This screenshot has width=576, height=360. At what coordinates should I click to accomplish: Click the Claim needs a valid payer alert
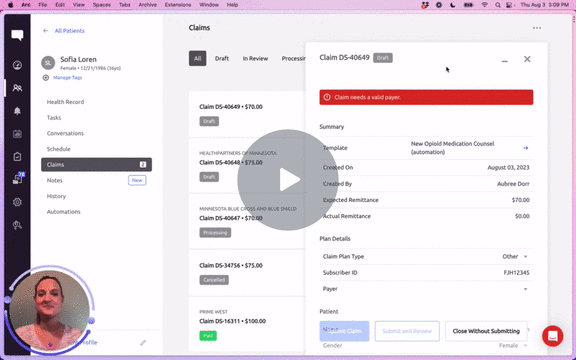point(426,97)
